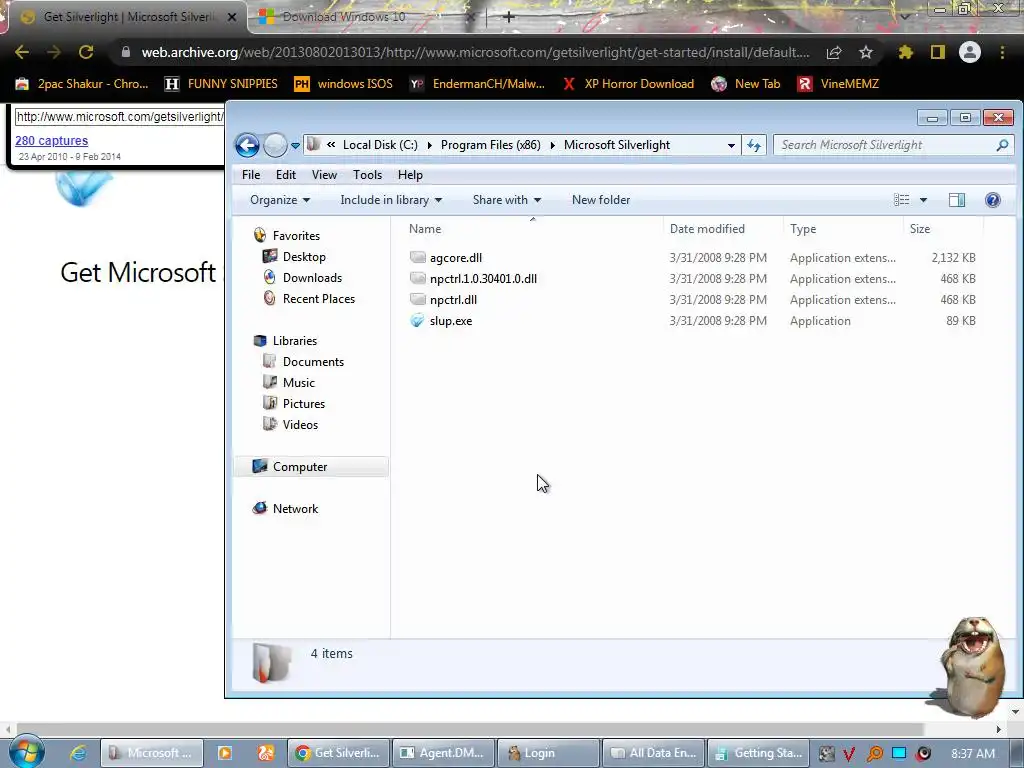Open address bar previous locations dropdown
The width and height of the screenshot is (1024, 768).
pos(731,146)
